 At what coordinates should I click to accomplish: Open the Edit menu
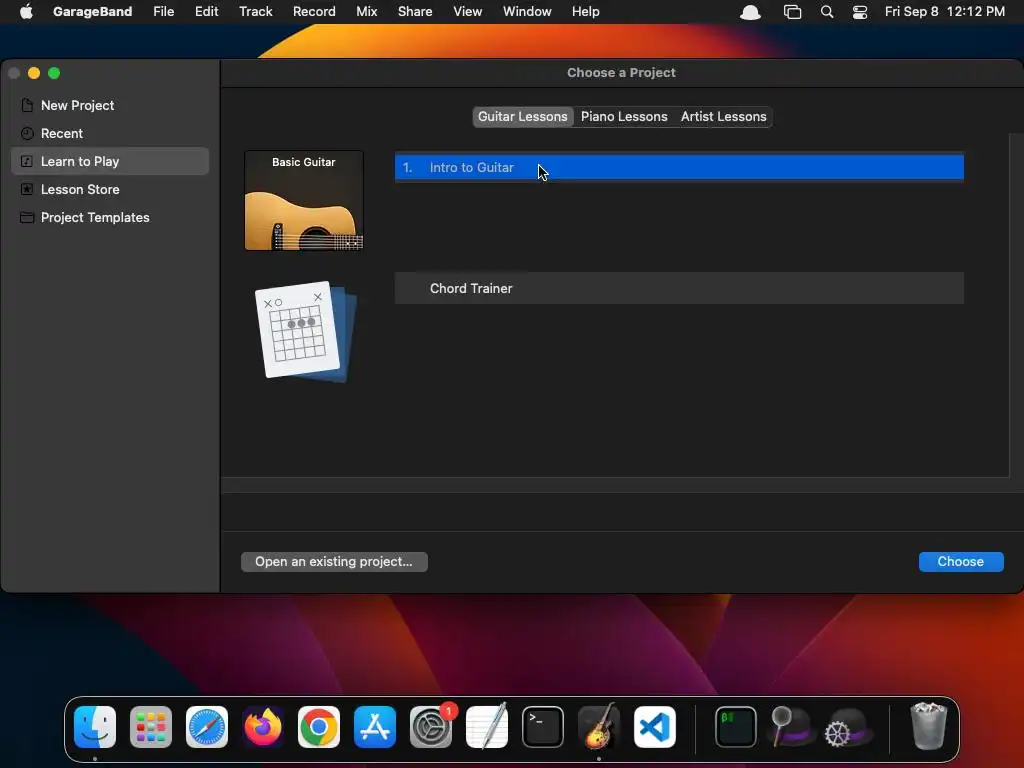click(206, 12)
